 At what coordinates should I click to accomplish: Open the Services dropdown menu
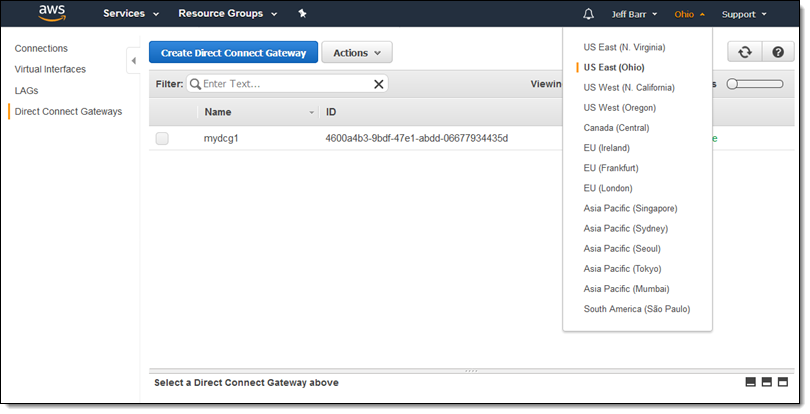tap(131, 14)
